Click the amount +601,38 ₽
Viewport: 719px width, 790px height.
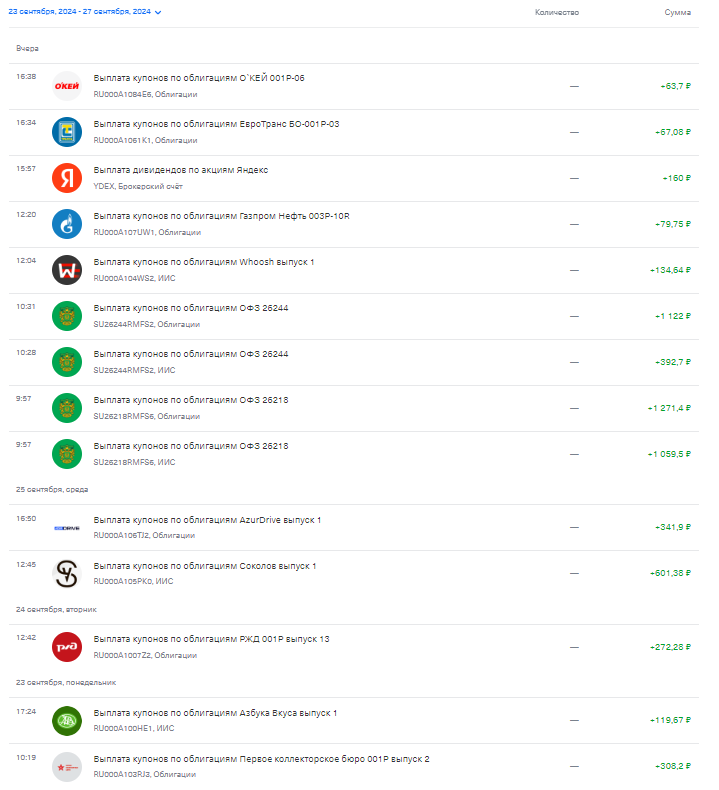(x=670, y=573)
